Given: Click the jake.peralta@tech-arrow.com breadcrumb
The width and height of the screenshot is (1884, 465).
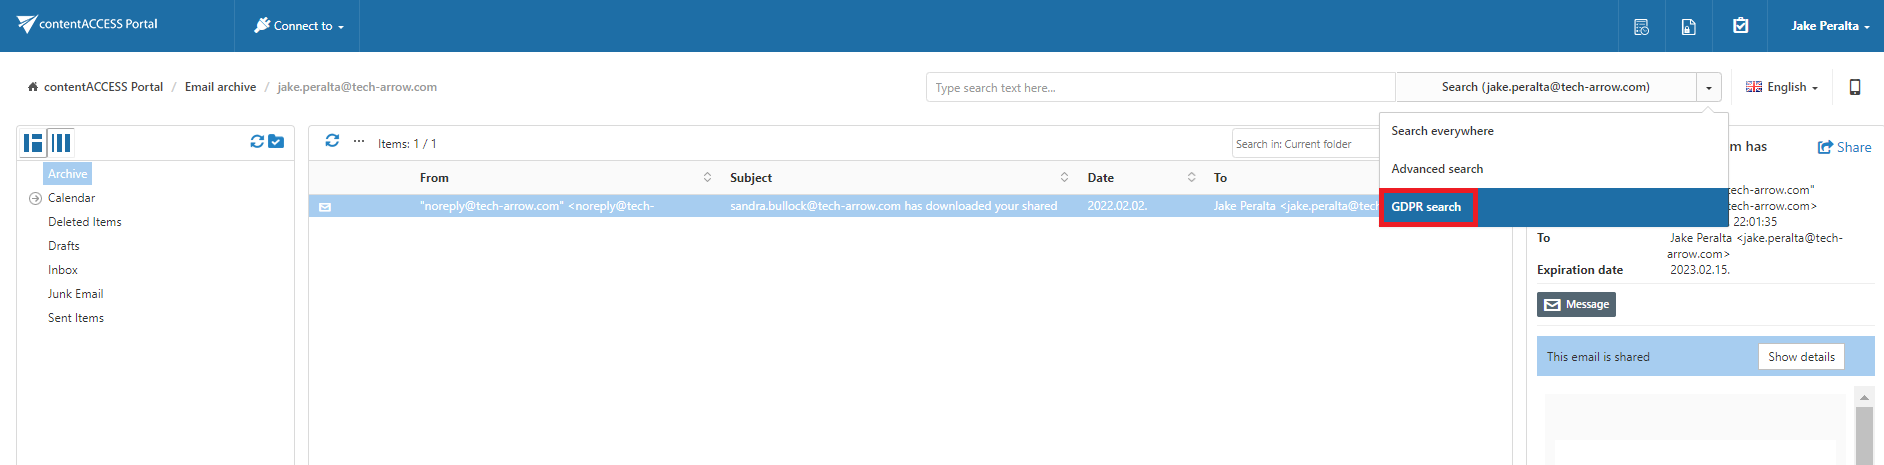Looking at the screenshot, I should tap(357, 87).
